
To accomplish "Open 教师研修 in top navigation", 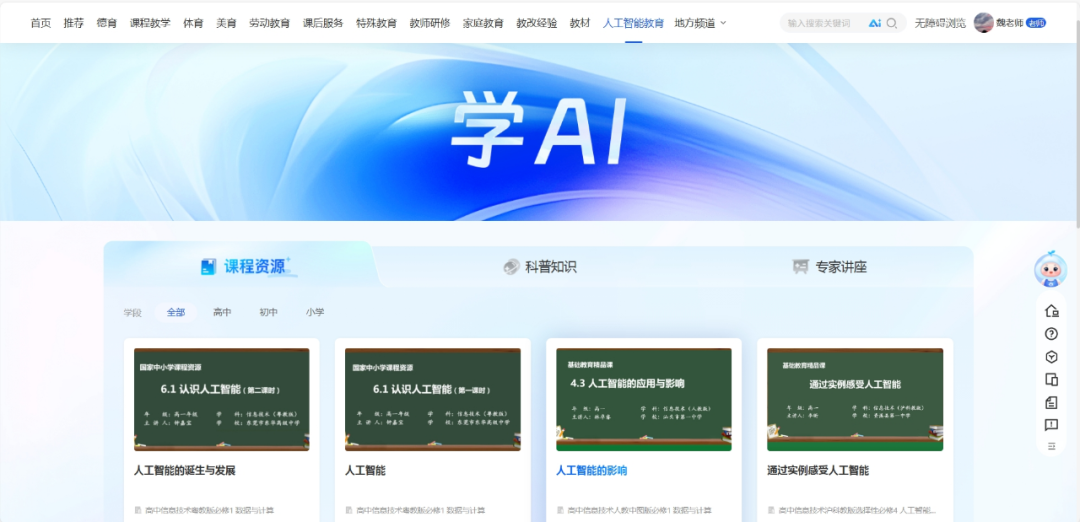I will (x=430, y=23).
